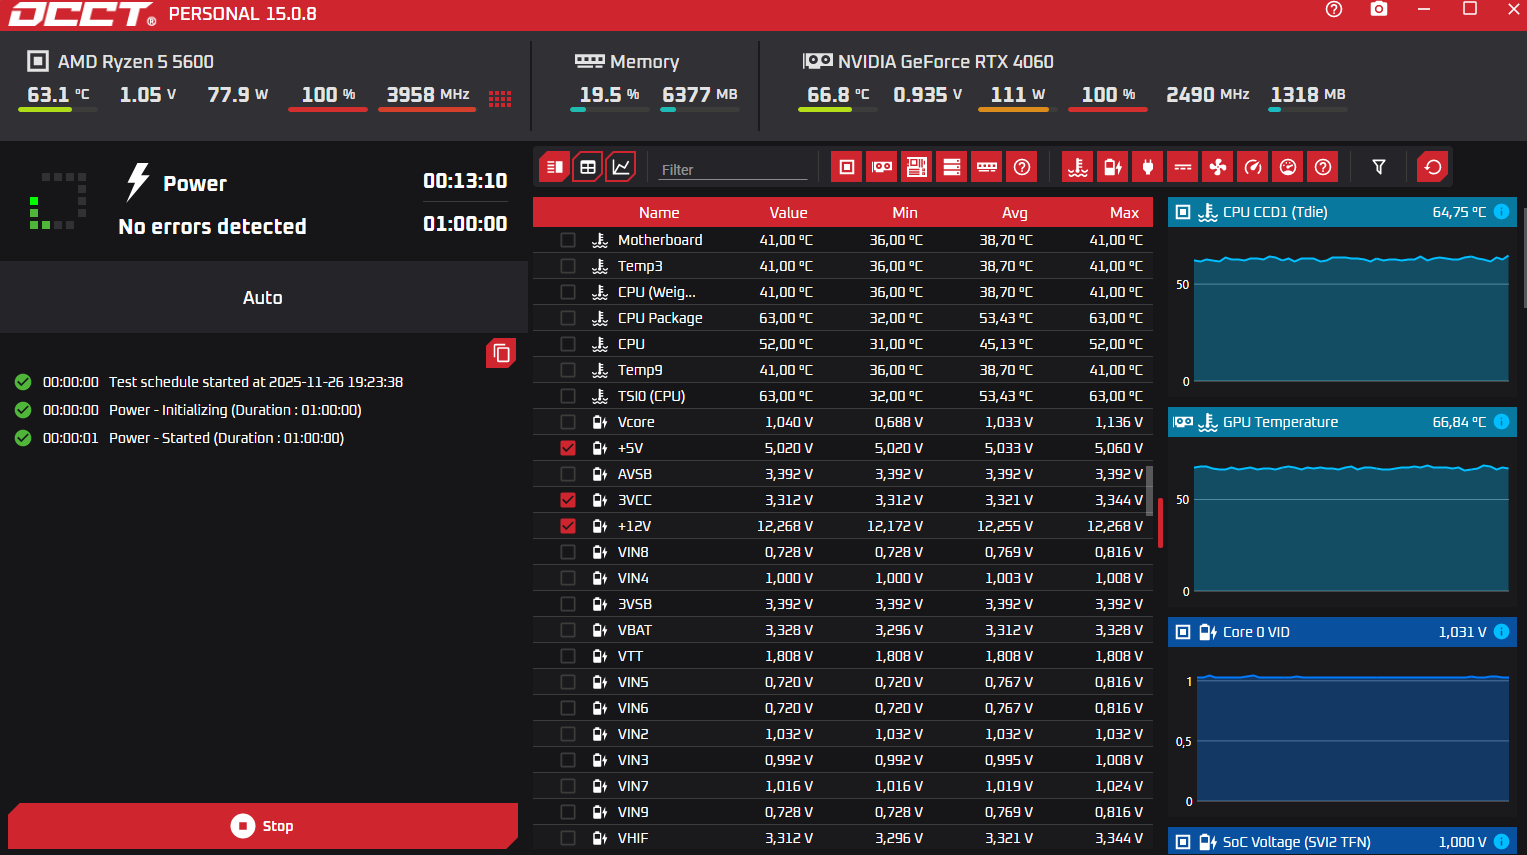
Task: Uncheck the +5V sensor checkbox
Action: 568,448
